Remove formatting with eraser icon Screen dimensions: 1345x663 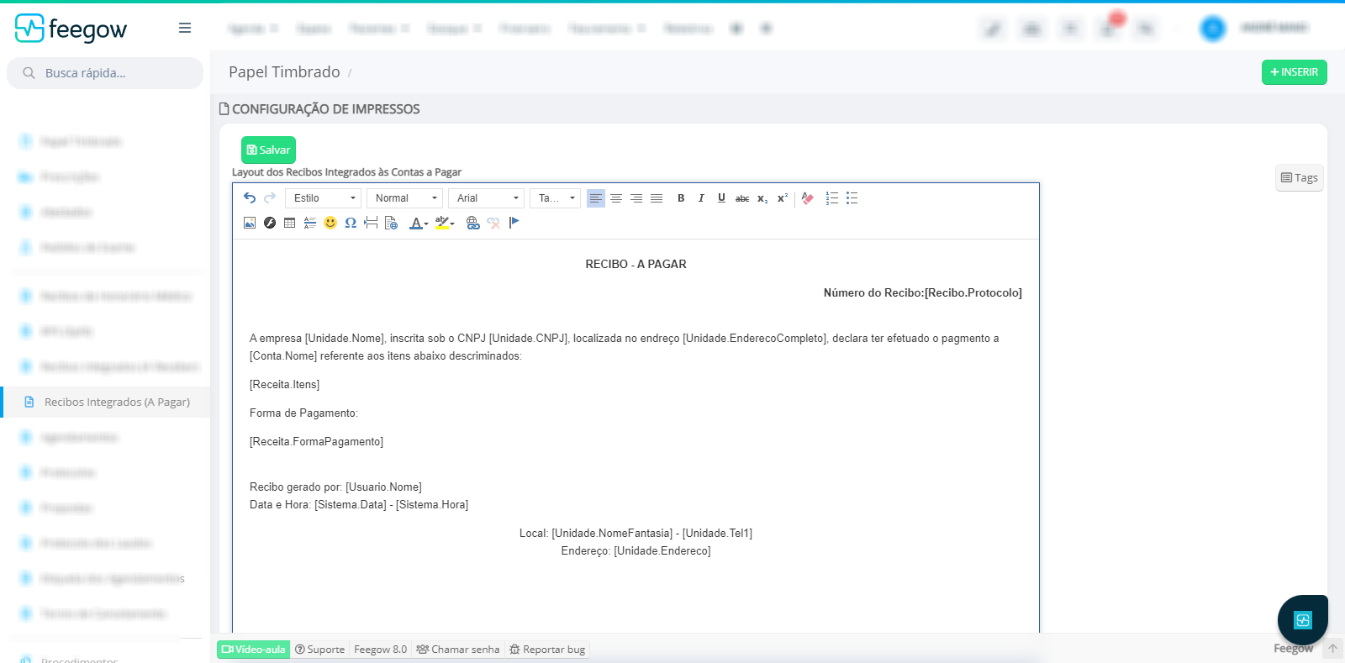click(807, 198)
